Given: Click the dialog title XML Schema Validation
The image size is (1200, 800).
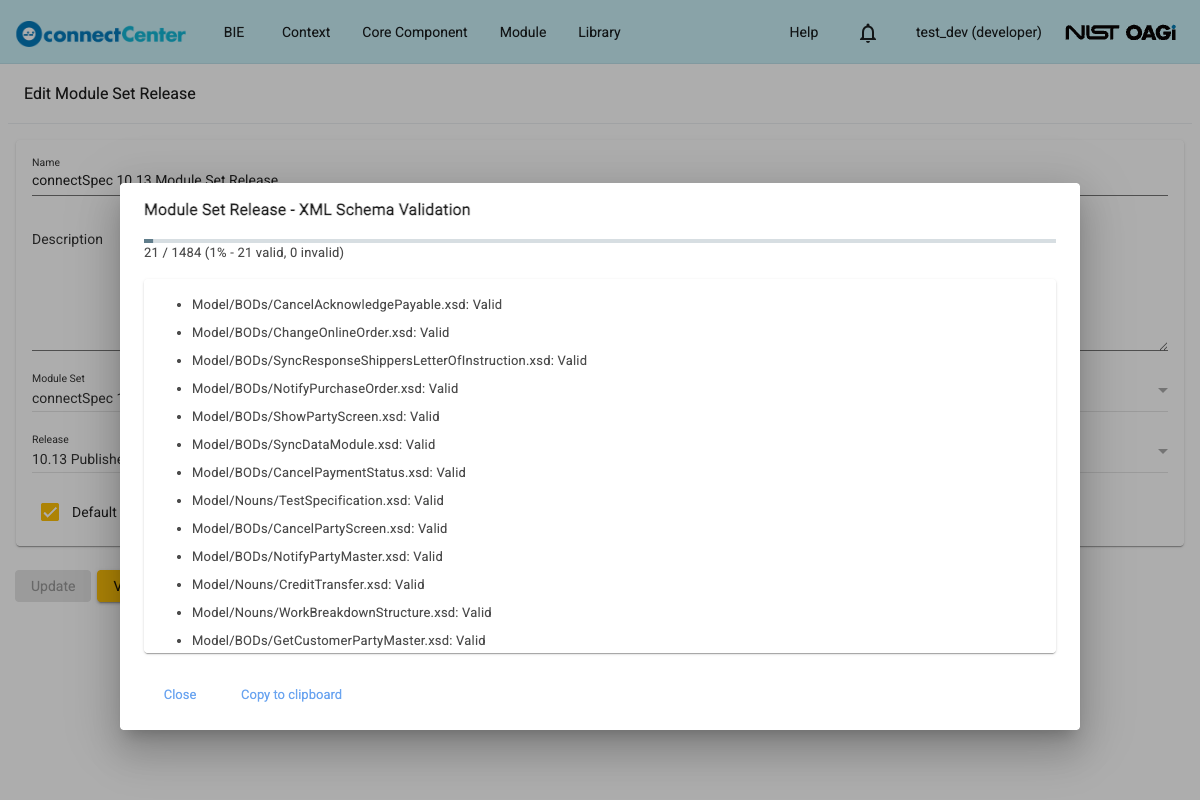Looking at the screenshot, I should pyautogui.click(x=307, y=210).
